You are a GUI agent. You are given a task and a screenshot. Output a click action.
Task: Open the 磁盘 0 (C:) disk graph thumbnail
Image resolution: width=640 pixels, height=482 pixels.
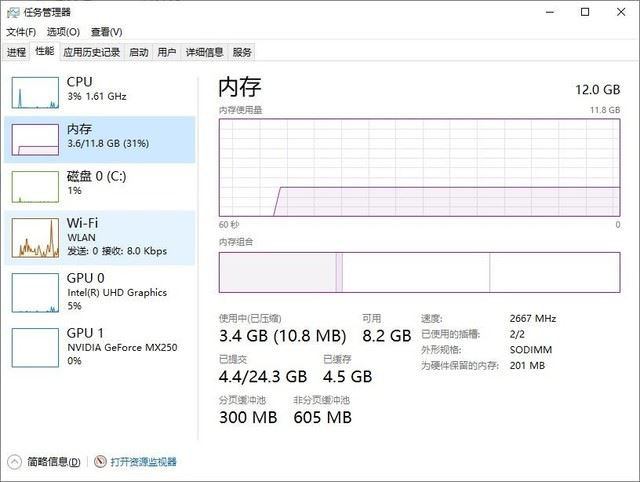tap(36, 187)
